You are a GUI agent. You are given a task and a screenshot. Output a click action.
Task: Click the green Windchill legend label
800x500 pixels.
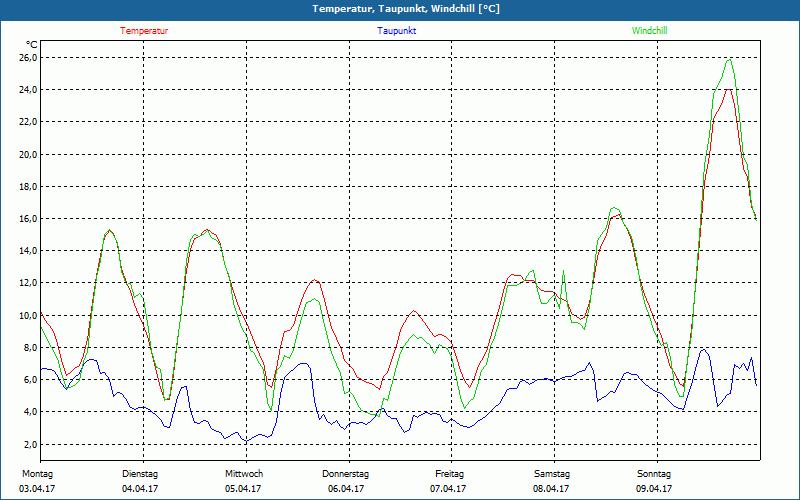(650, 31)
